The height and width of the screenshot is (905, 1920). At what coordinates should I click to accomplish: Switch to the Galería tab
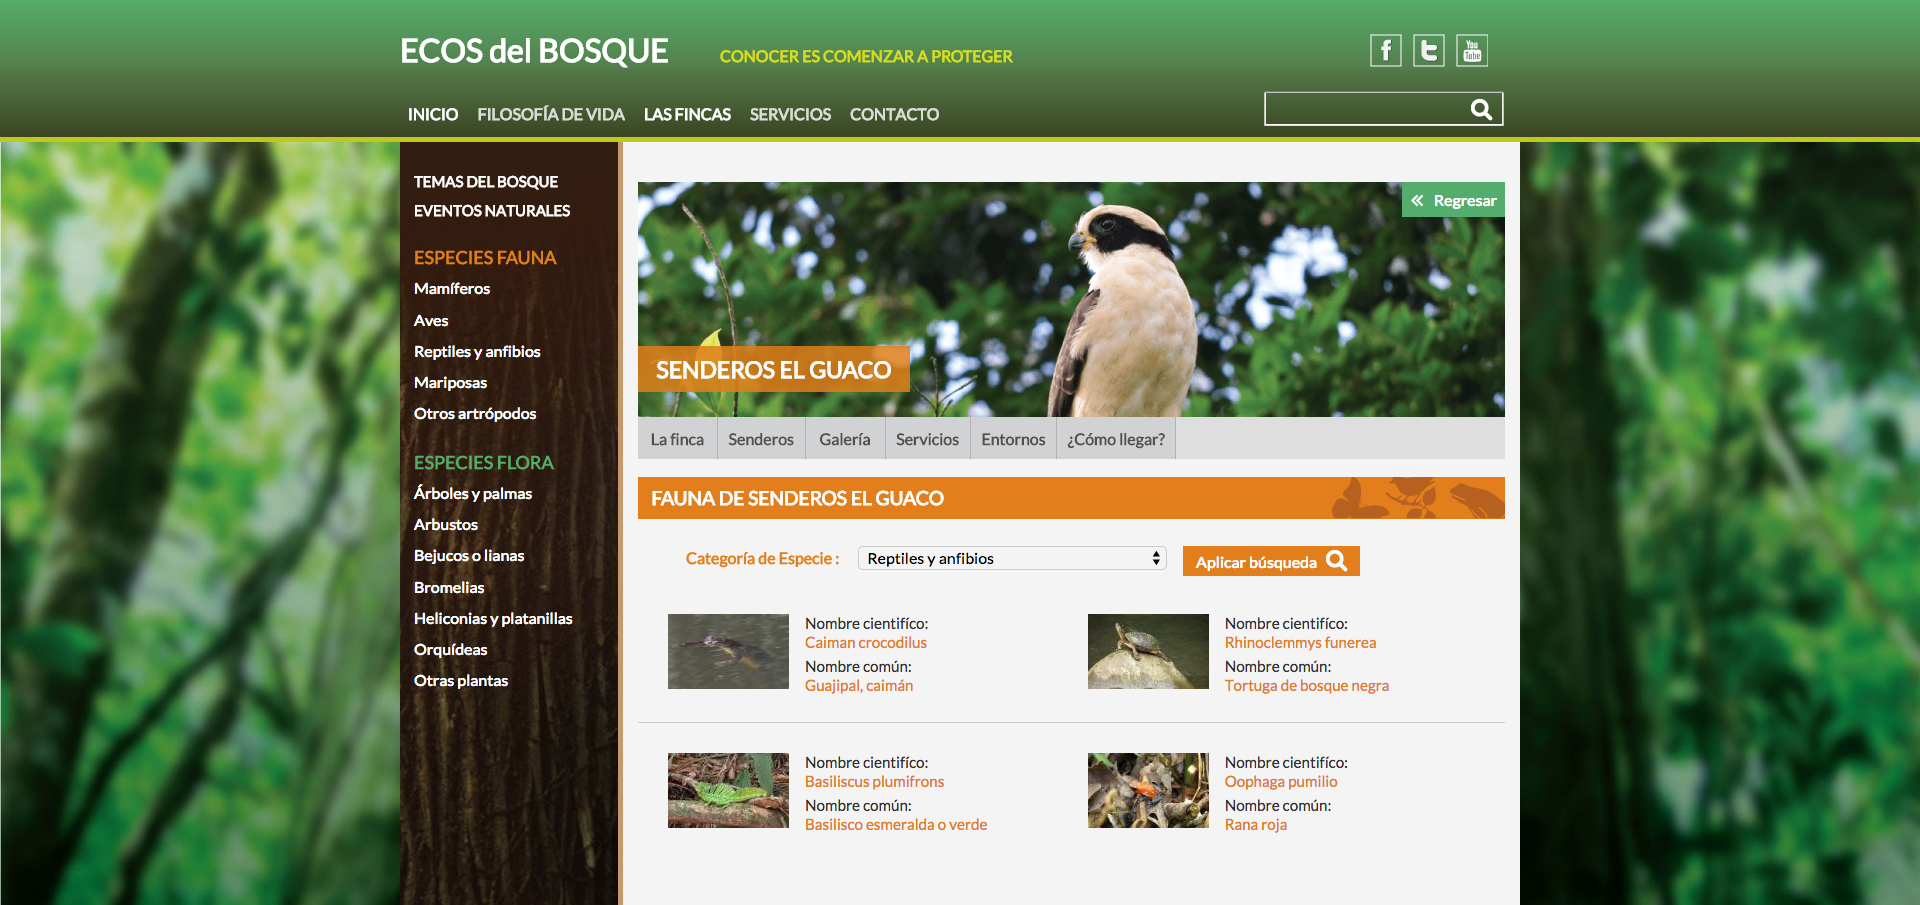[x=844, y=439]
